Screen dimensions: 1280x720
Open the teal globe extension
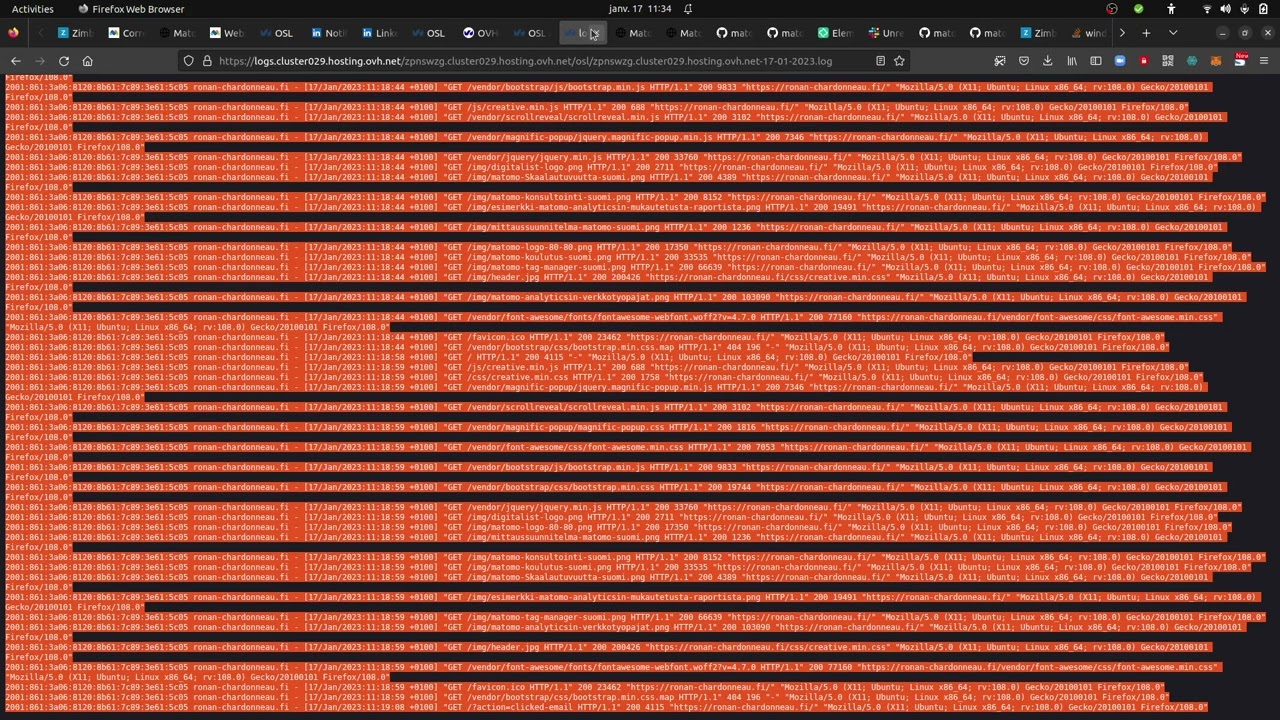click(x=1192, y=61)
